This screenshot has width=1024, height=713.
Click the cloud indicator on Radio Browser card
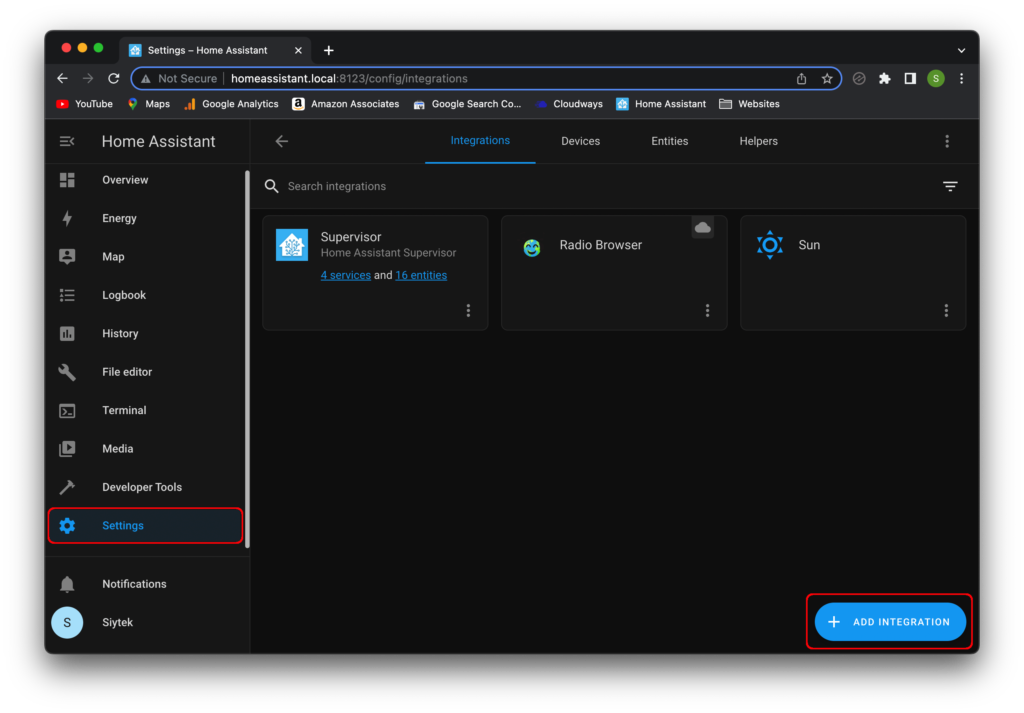[x=703, y=227]
